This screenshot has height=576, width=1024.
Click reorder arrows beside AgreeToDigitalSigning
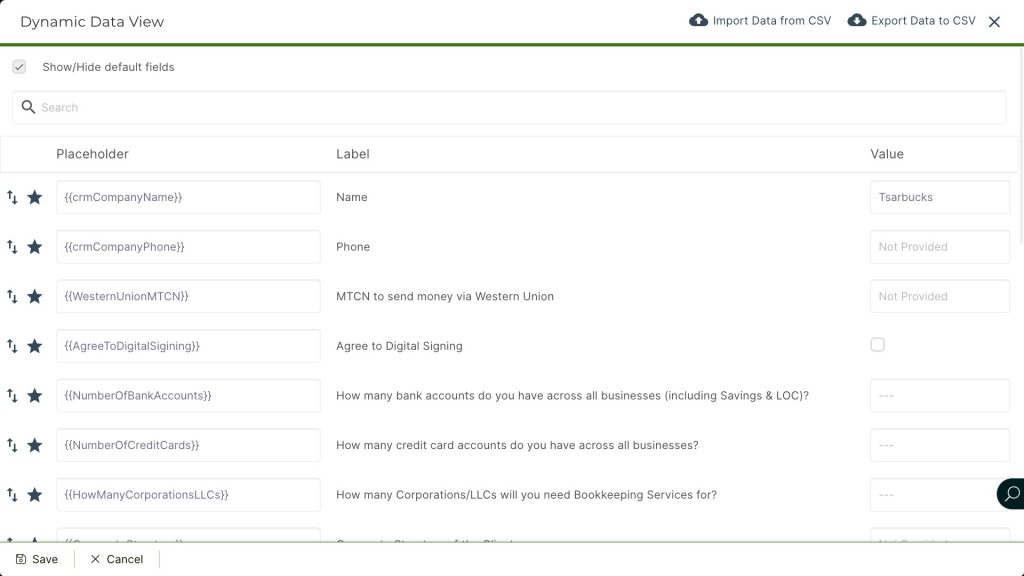point(12,346)
